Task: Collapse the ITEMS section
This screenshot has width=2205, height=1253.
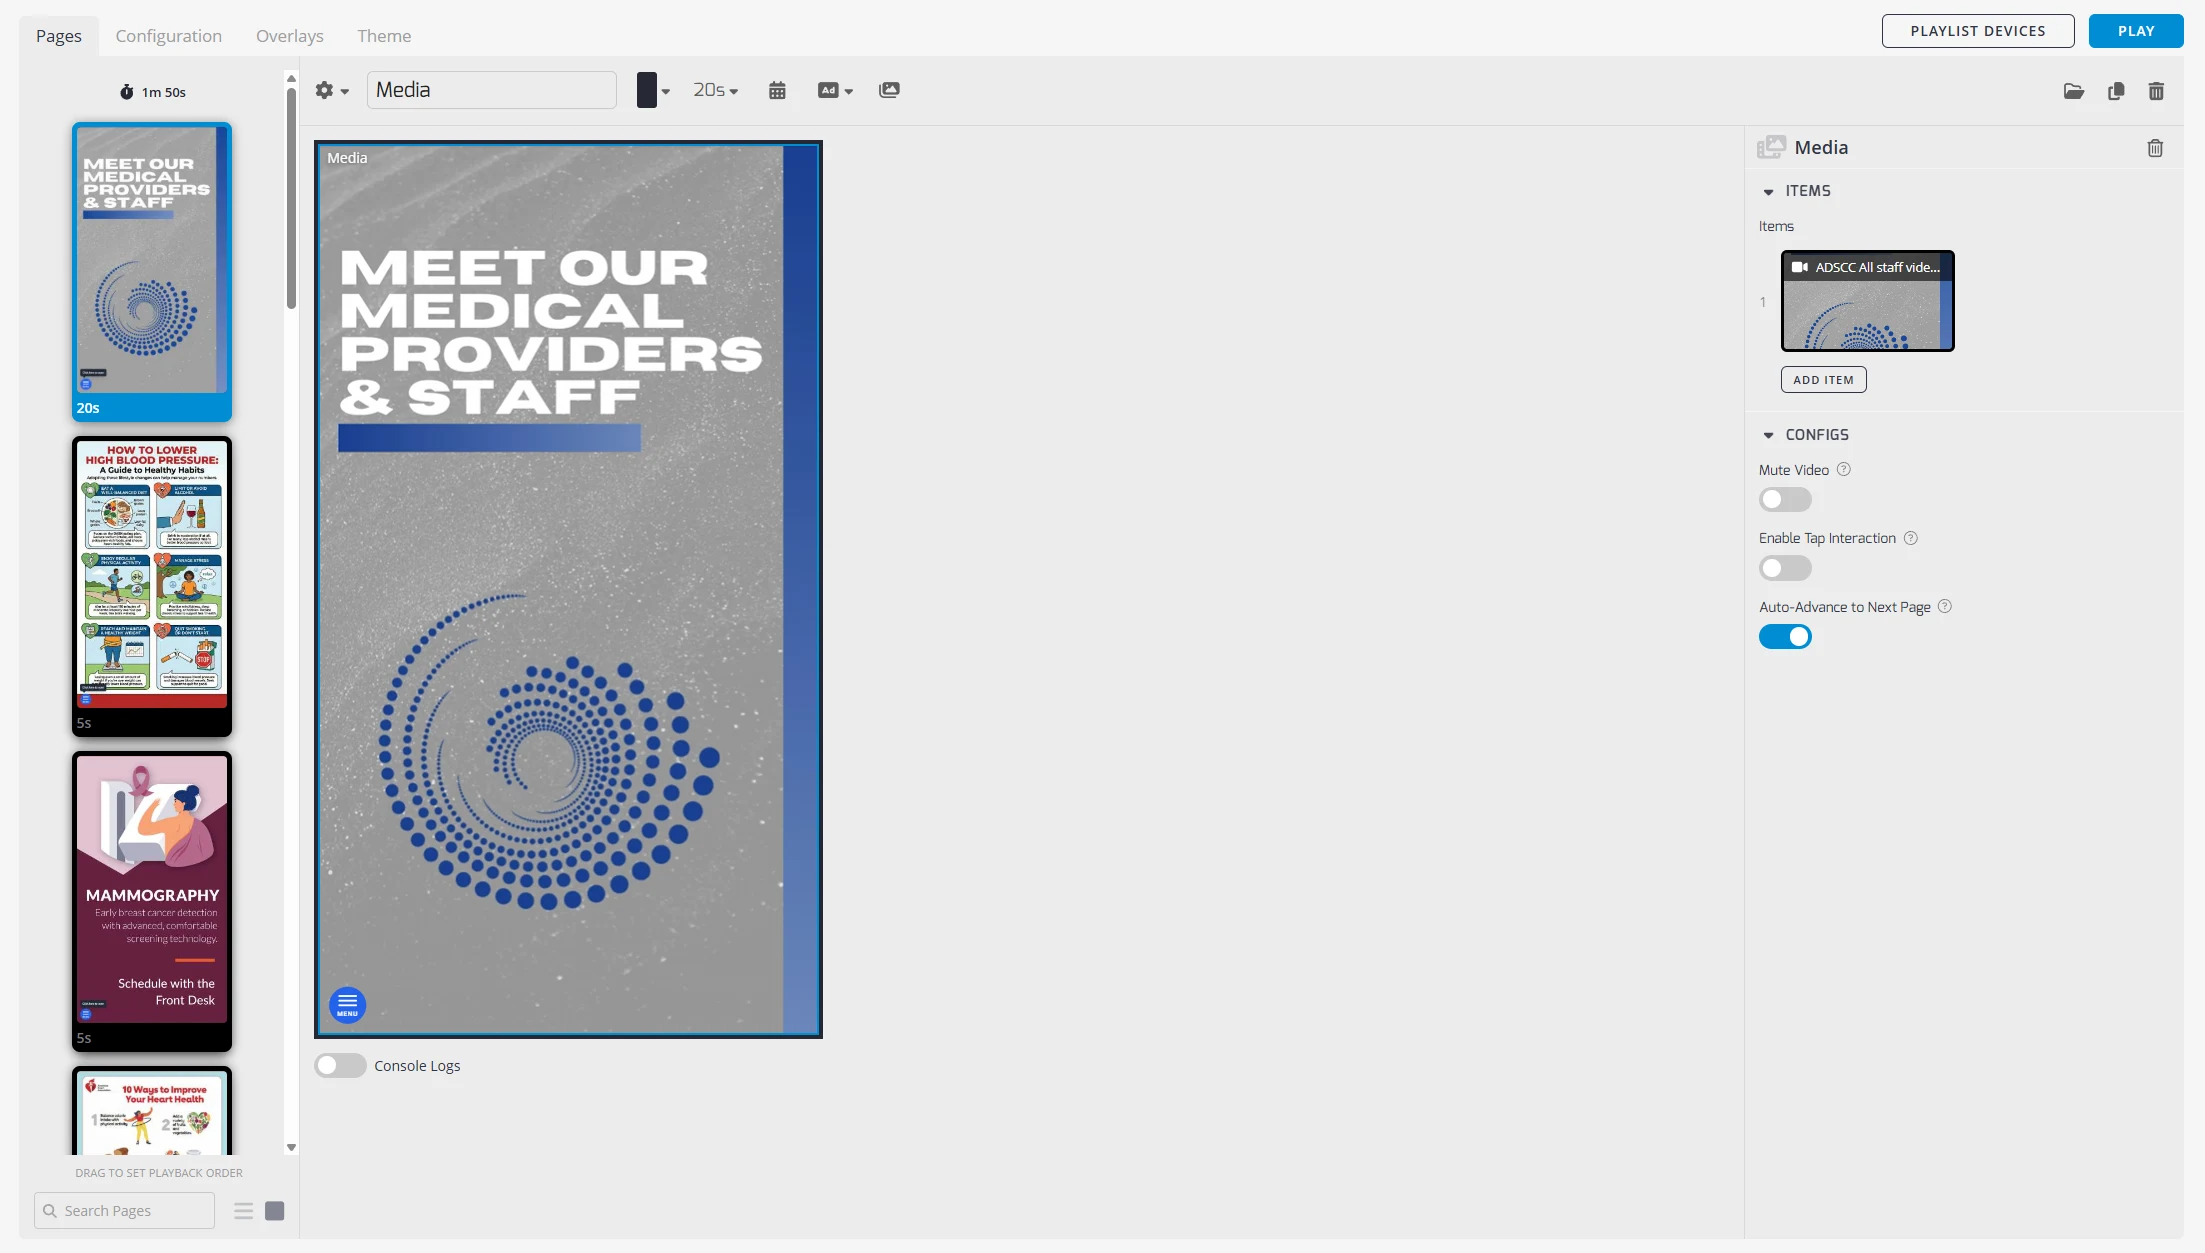Action: (x=1768, y=191)
